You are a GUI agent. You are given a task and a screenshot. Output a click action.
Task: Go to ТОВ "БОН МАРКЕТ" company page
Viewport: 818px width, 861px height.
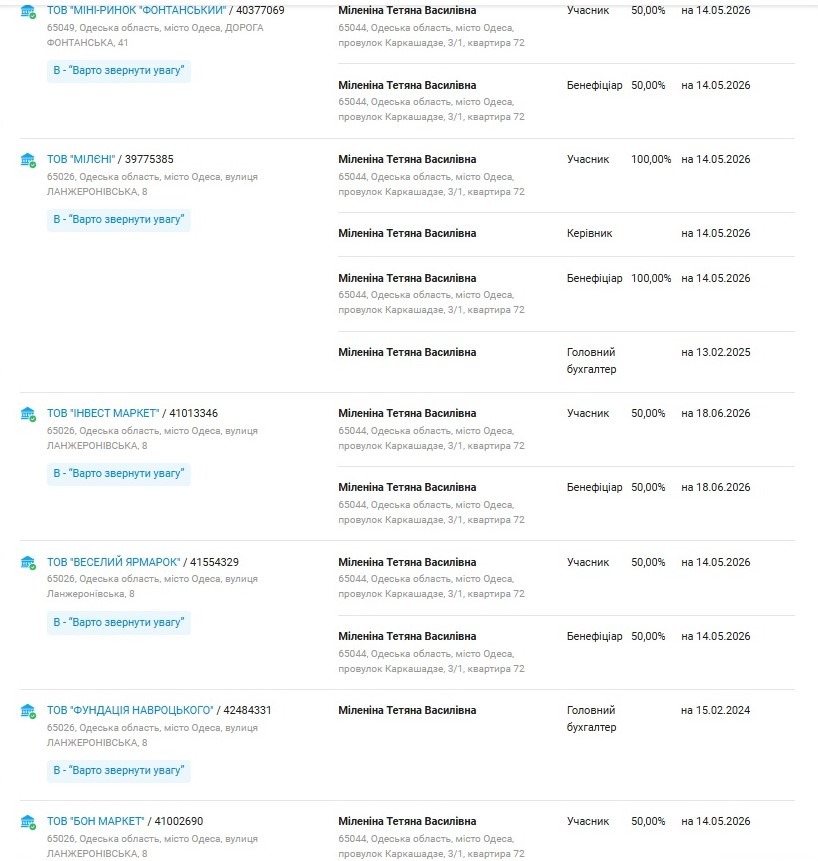(x=96, y=821)
